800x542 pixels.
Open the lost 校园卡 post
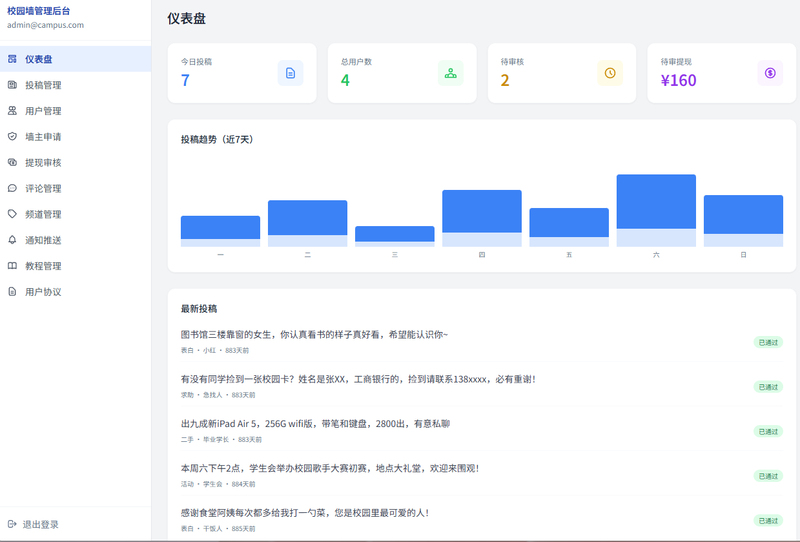click(358, 379)
